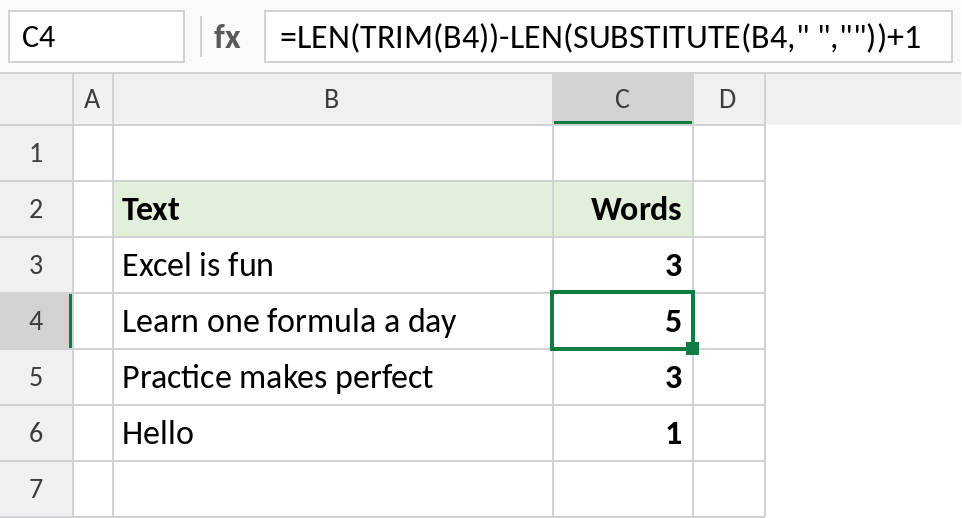Click the 'Words' header cell
The width and height of the screenshot is (962, 518).
[623, 209]
